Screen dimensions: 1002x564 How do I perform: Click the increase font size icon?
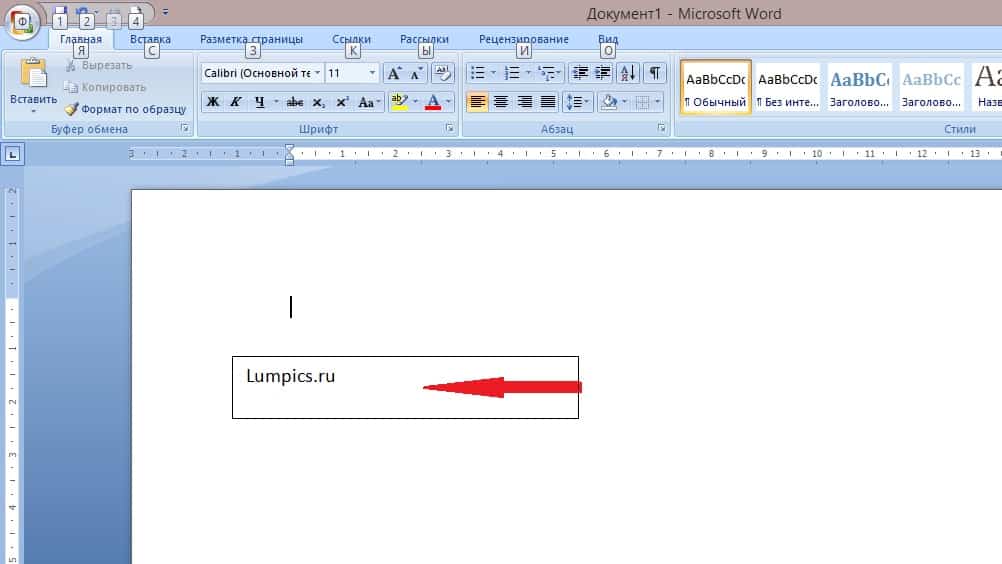pyautogui.click(x=394, y=73)
